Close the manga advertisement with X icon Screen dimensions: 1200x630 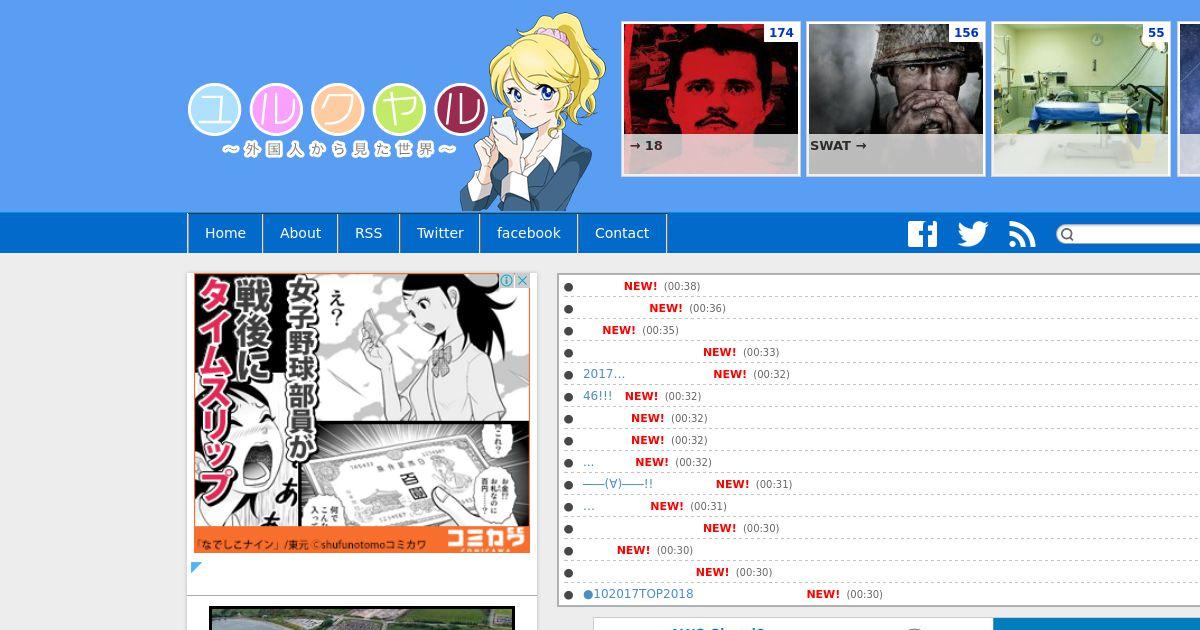pyautogui.click(x=522, y=281)
